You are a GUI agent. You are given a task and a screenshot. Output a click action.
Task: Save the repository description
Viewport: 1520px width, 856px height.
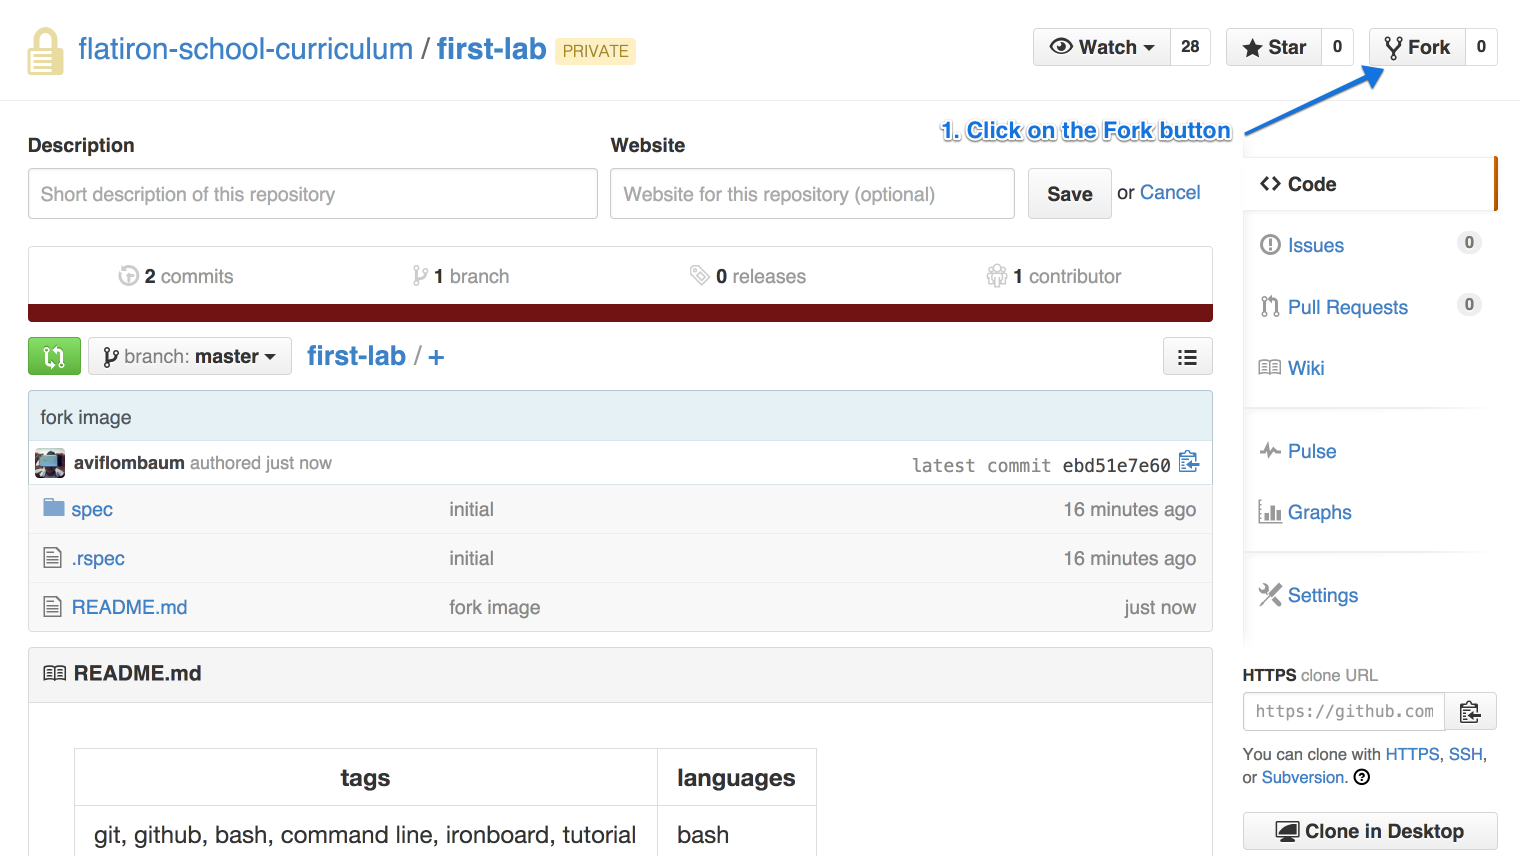click(1069, 194)
